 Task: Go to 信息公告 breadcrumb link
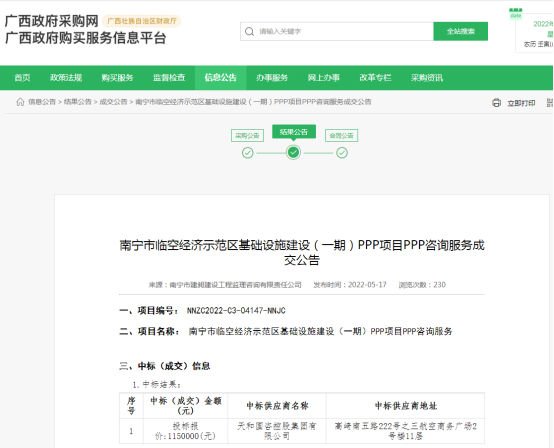pos(42,102)
